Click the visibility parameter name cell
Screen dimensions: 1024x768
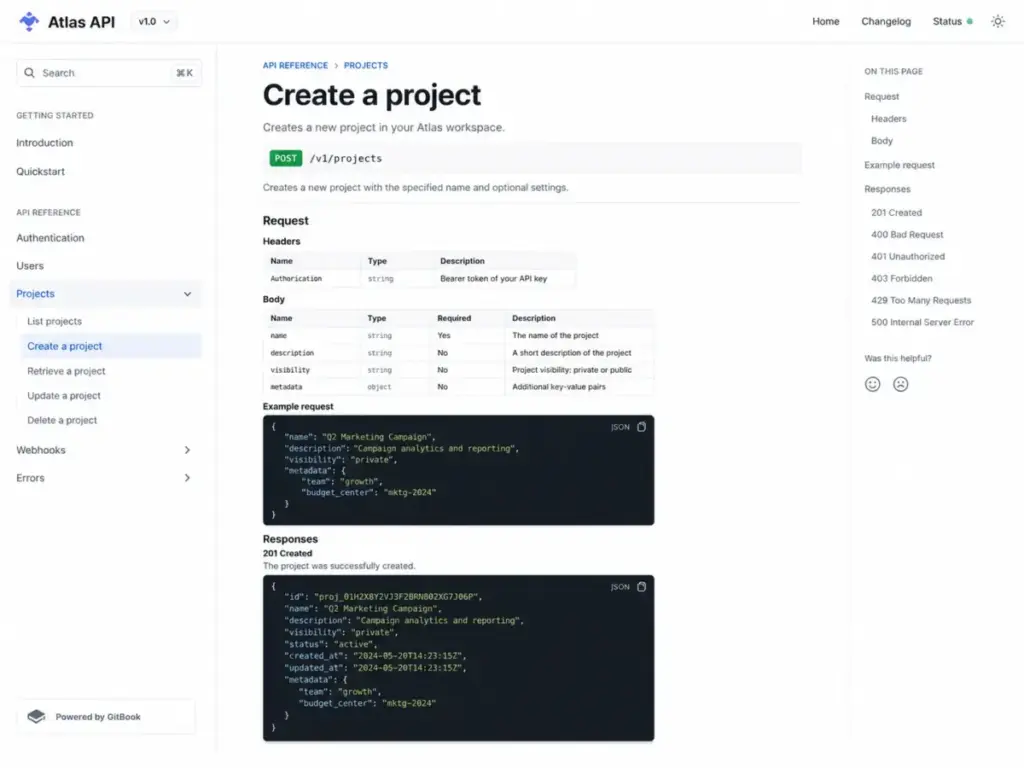coord(290,370)
